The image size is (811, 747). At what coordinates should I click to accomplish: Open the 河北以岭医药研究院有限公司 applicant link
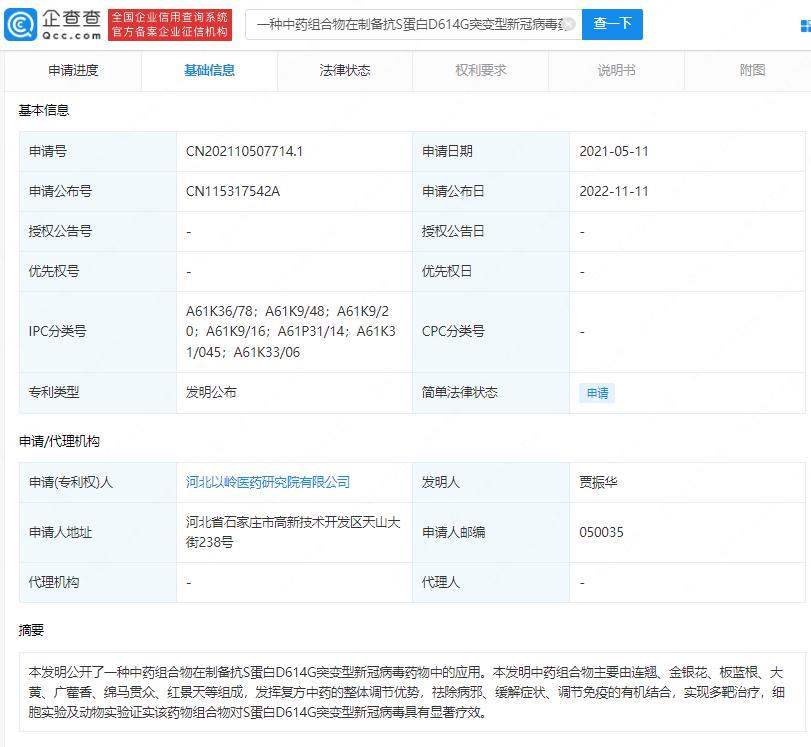[x=268, y=482]
